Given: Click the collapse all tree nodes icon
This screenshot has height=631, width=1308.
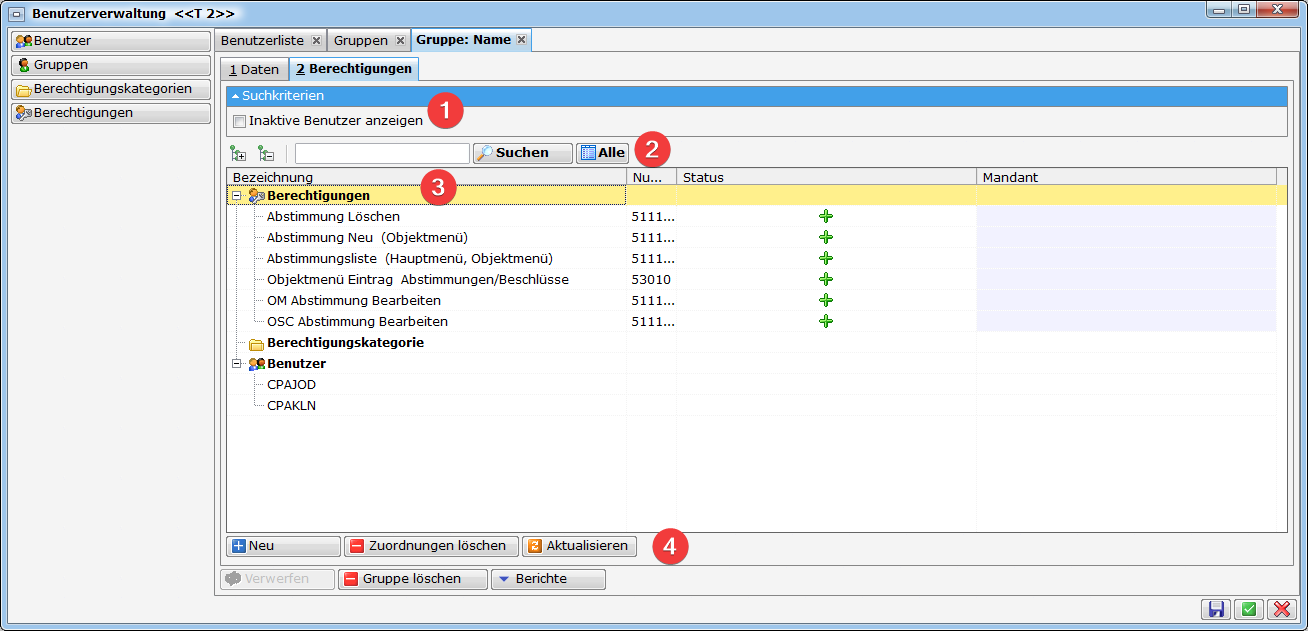Looking at the screenshot, I should (266, 153).
